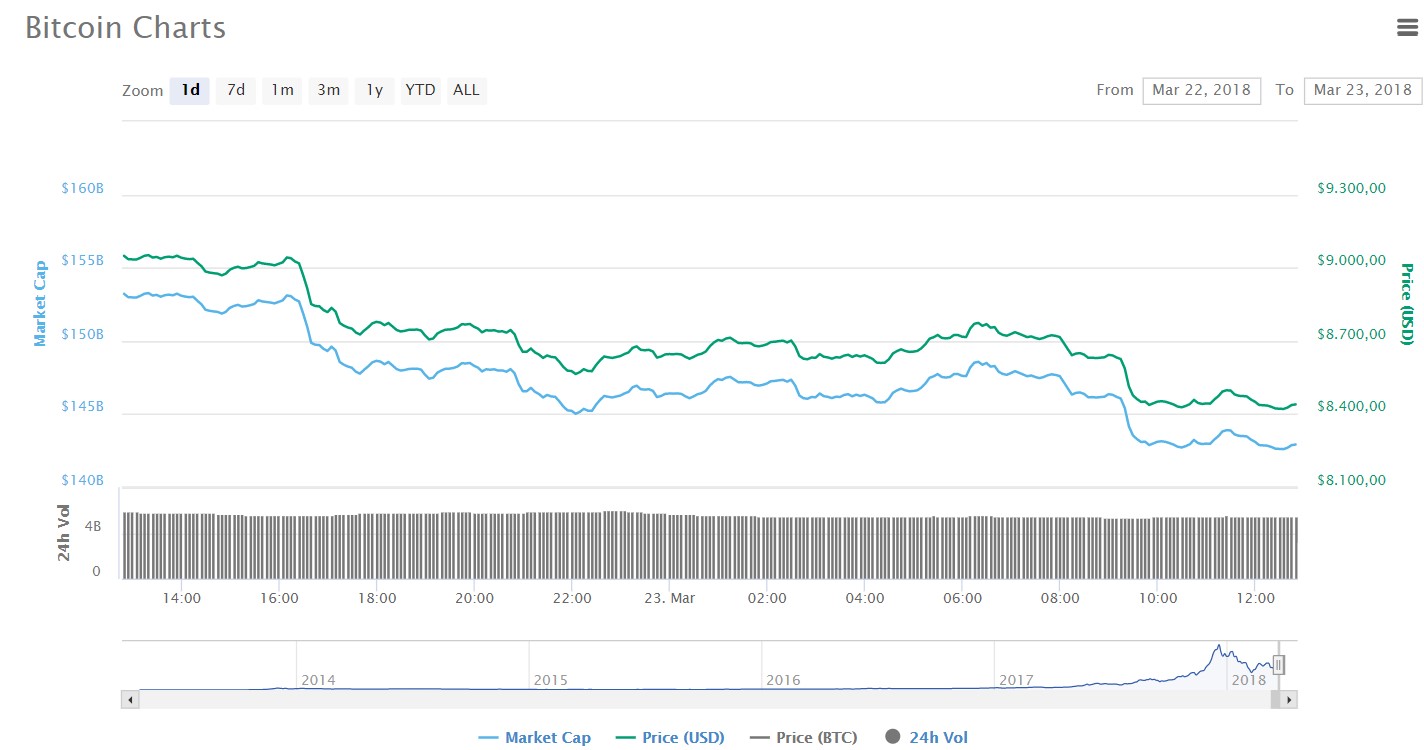
Task: Click the 22:00 time axis label
Action: [572, 598]
